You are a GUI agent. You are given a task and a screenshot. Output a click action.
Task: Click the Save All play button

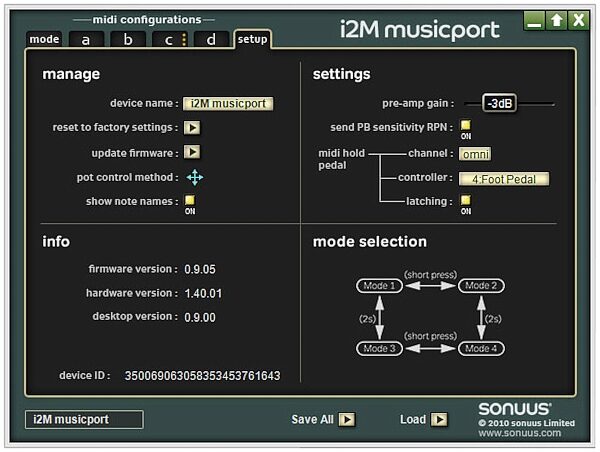point(347,419)
